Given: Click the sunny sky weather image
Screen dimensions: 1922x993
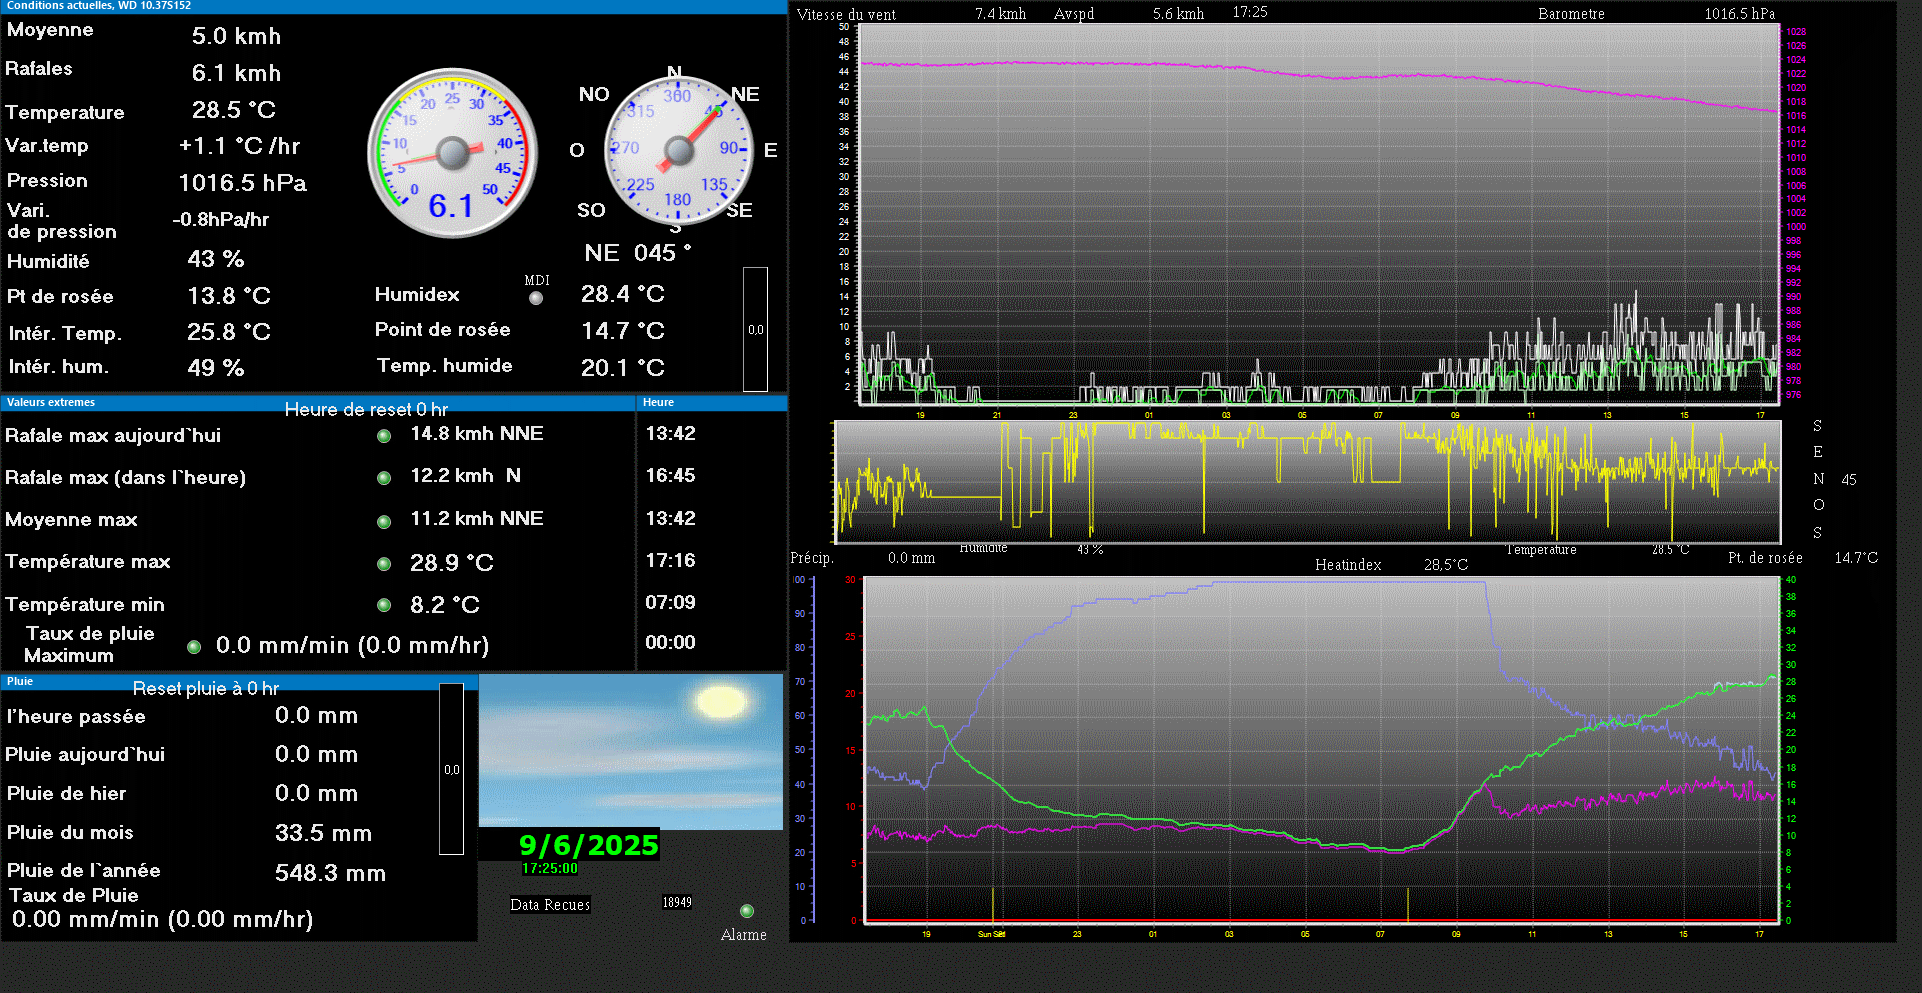Looking at the screenshot, I should [631, 752].
